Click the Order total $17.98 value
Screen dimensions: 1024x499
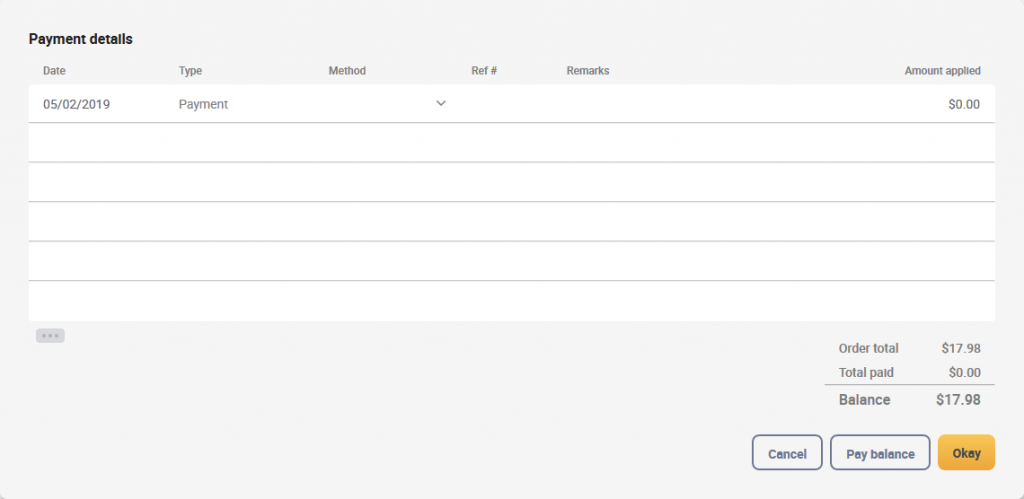pos(961,348)
